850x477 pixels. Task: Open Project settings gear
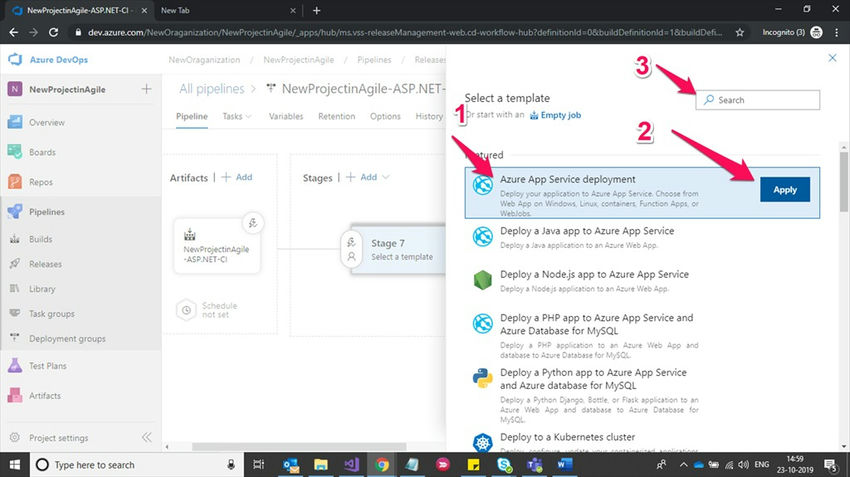[15, 437]
